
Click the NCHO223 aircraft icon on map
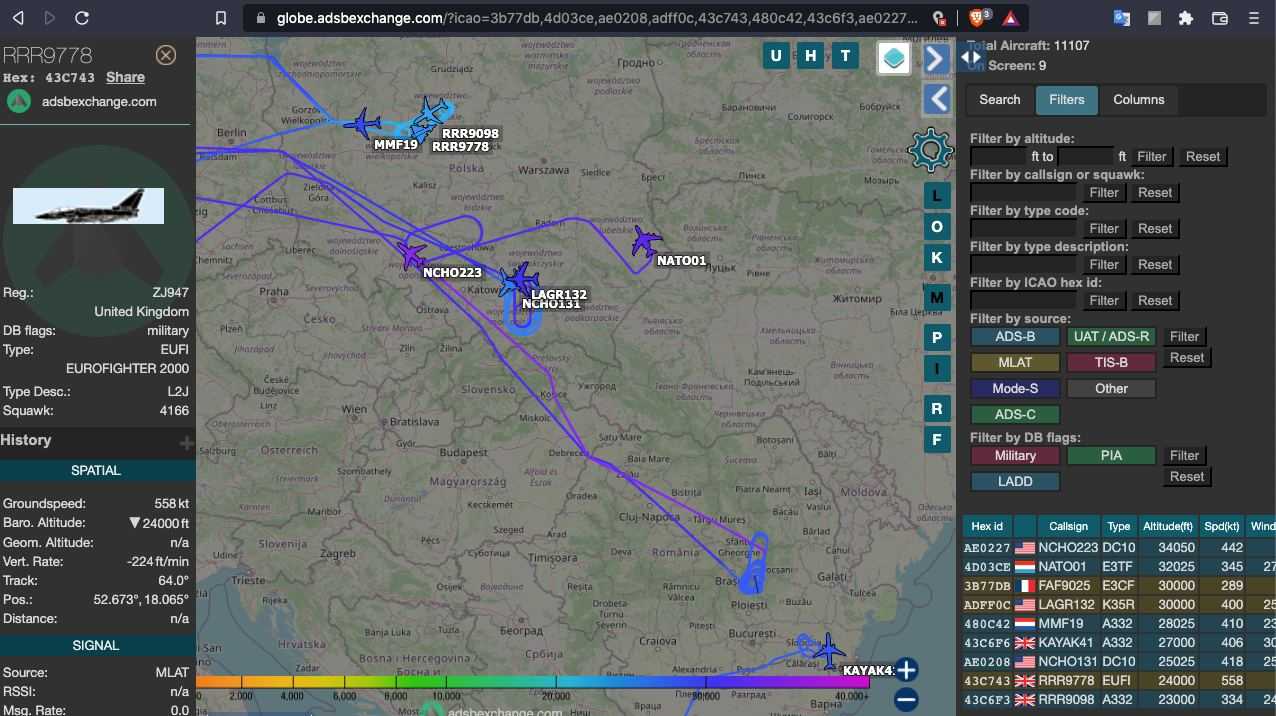[411, 254]
